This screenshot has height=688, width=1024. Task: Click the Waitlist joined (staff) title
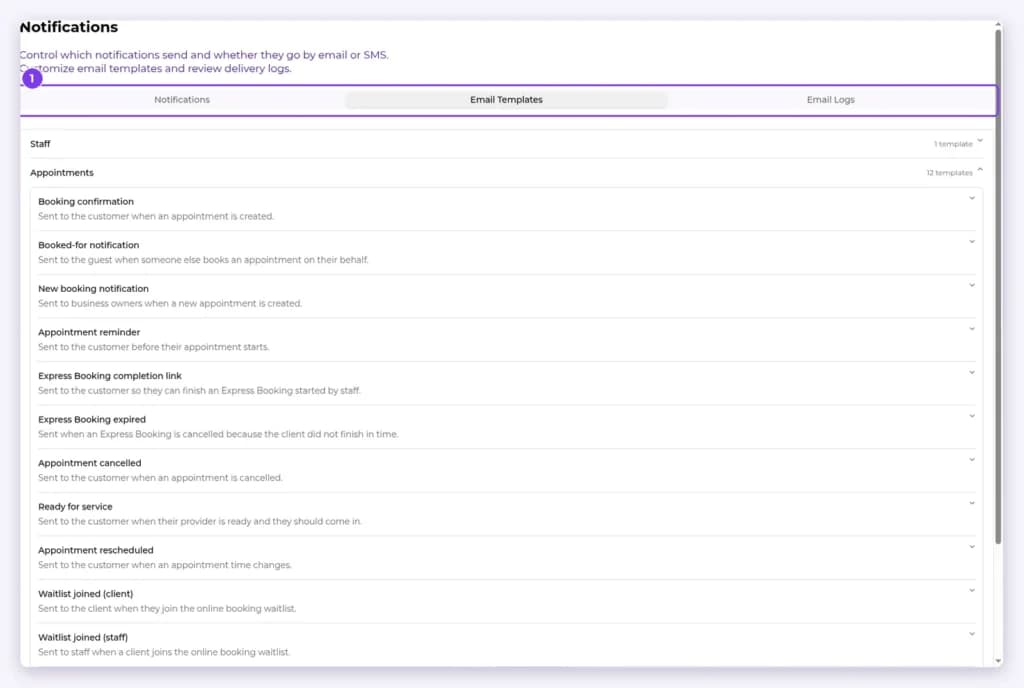83,638
